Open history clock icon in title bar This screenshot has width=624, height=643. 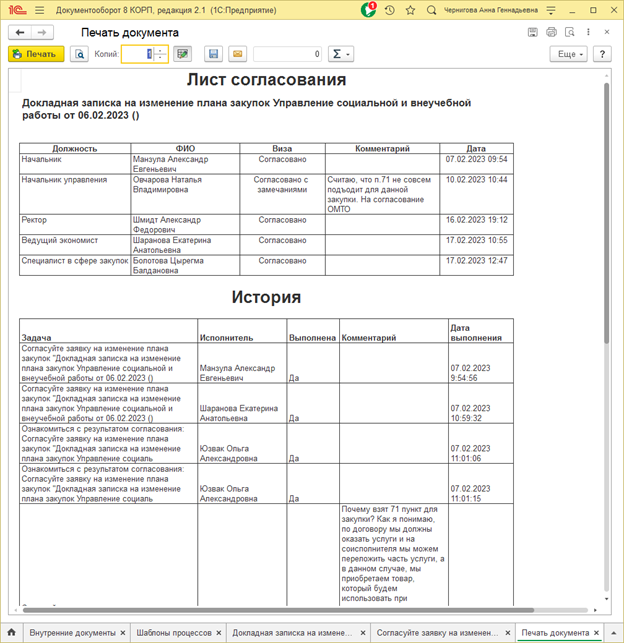pos(389,10)
